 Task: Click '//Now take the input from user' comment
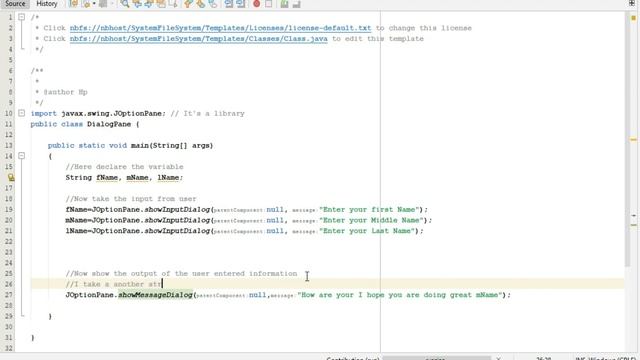(x=131, y=199)
